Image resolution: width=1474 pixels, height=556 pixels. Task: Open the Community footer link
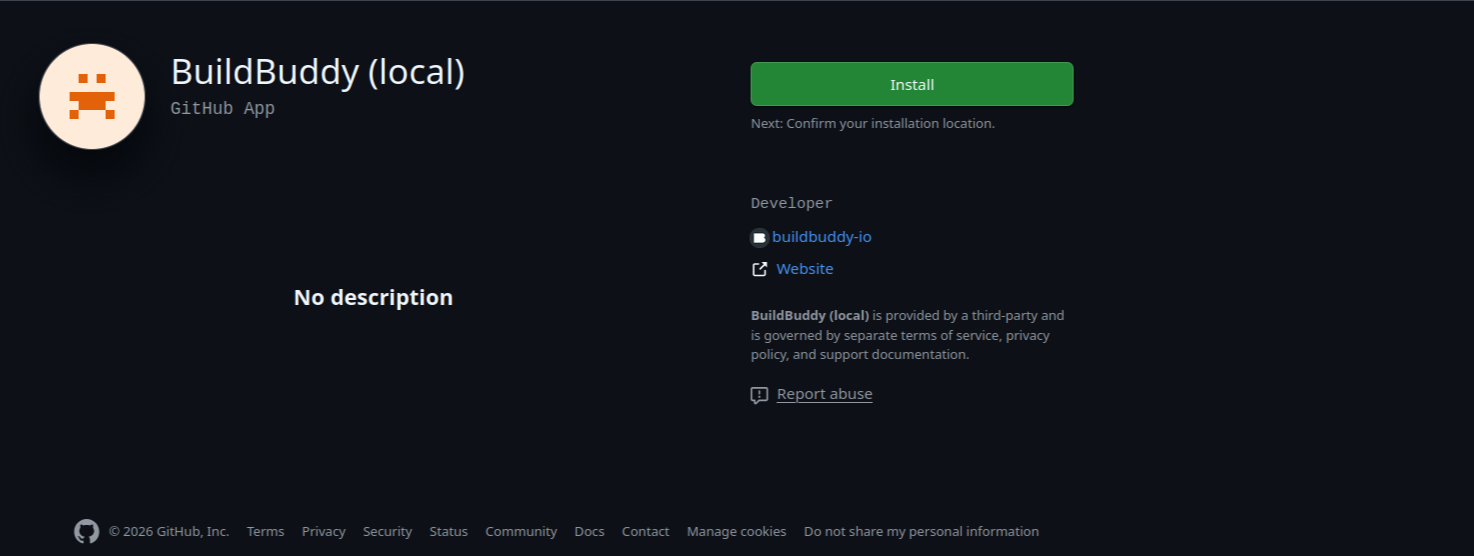521,531
